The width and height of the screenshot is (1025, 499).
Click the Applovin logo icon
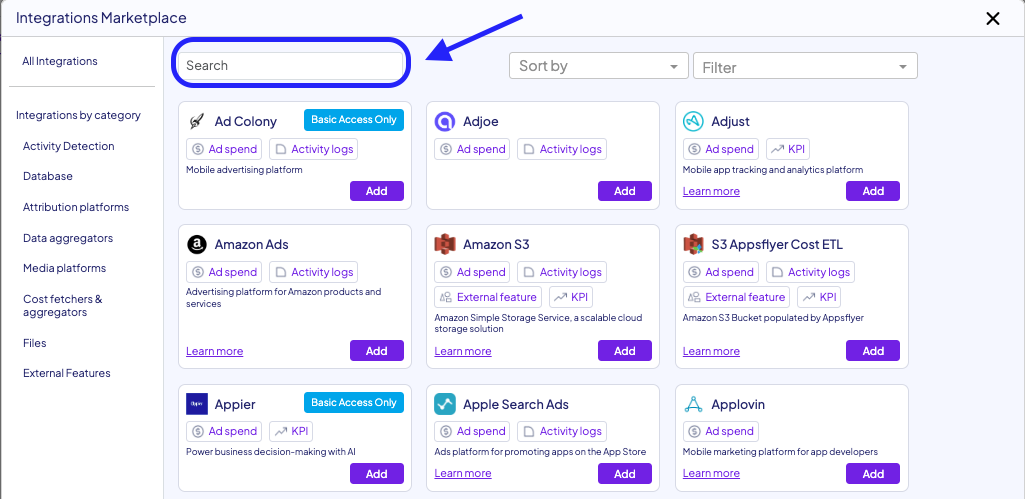click(693, 404)
